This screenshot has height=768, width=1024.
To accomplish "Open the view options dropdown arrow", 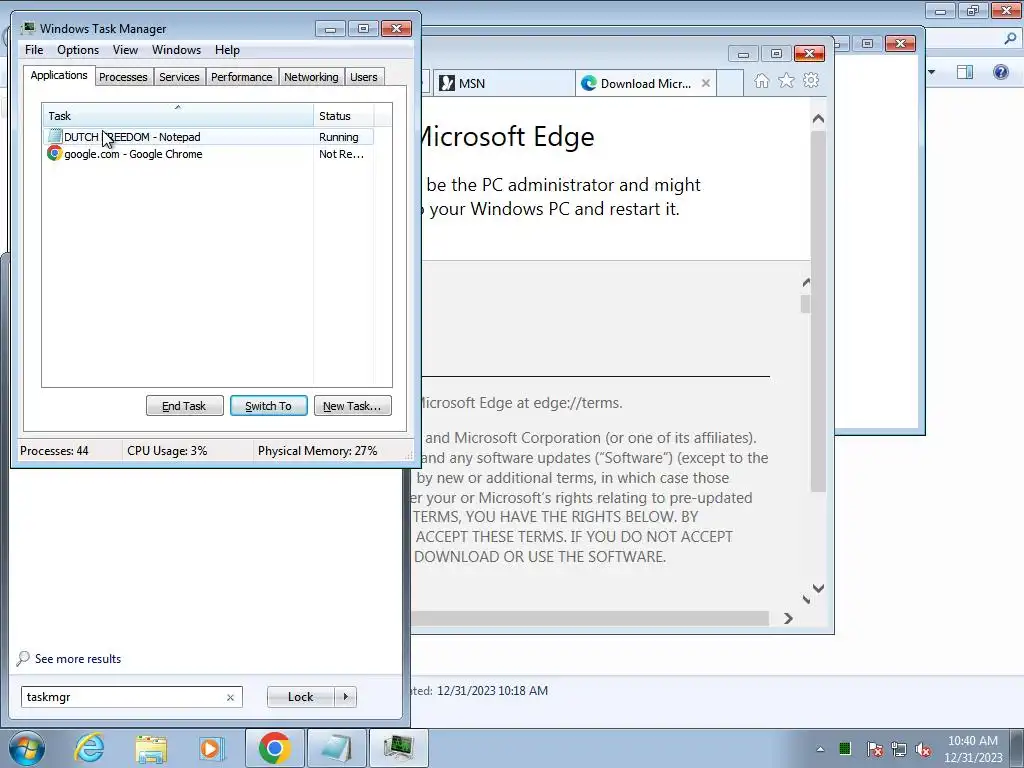I will tap(932, 72).
